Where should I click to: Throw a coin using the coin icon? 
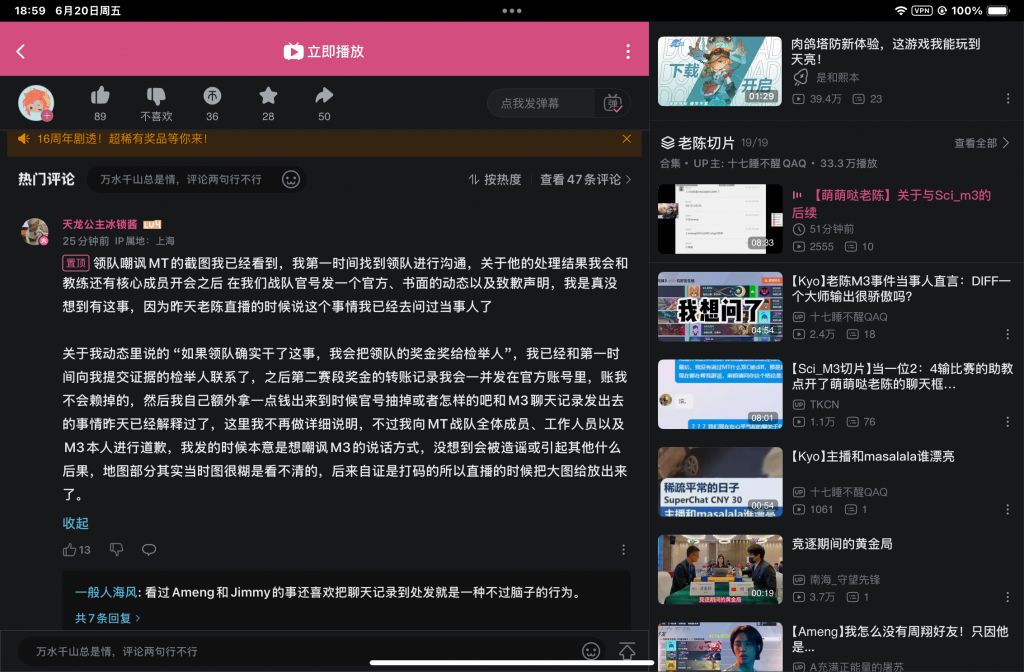213,93
